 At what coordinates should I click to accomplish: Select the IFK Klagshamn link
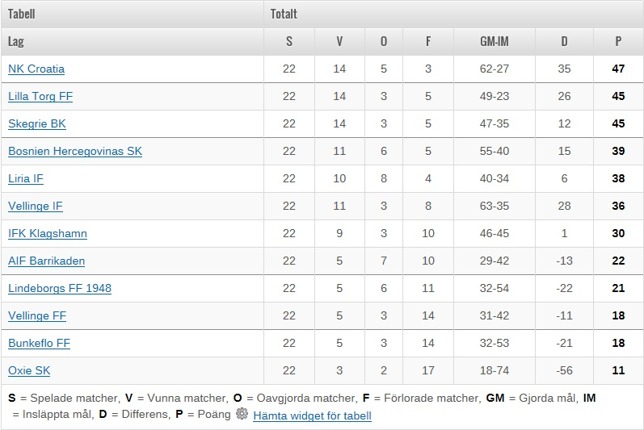pos(48,233)
